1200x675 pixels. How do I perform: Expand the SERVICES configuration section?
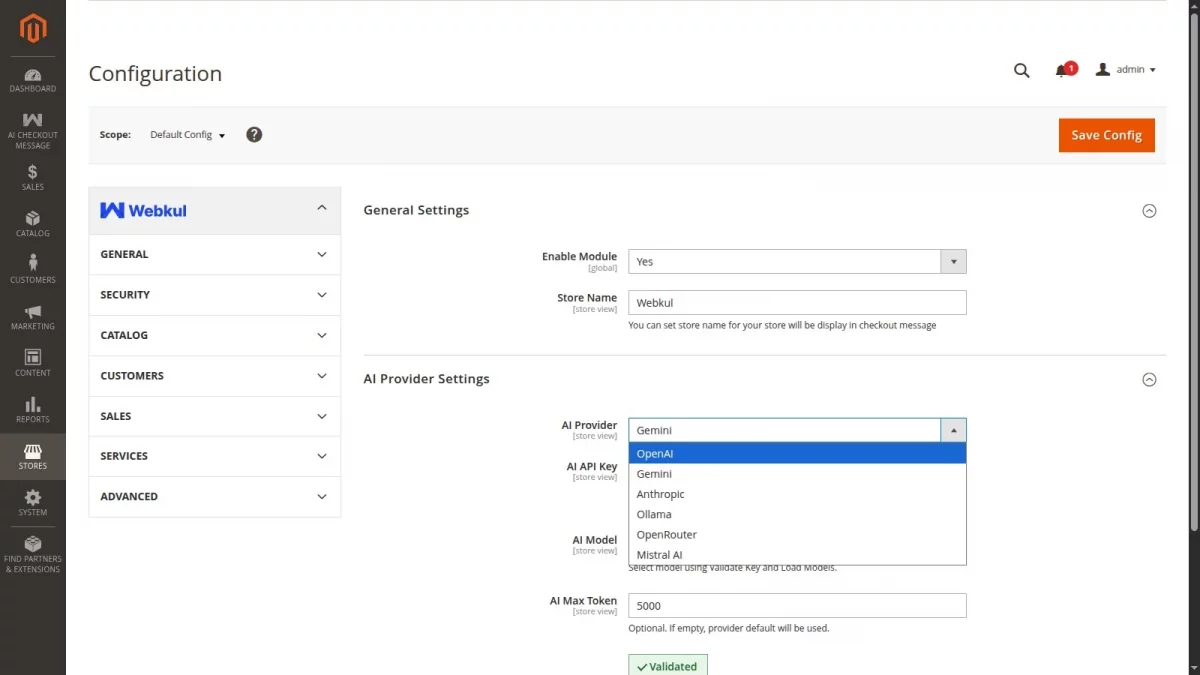[215, 456]
